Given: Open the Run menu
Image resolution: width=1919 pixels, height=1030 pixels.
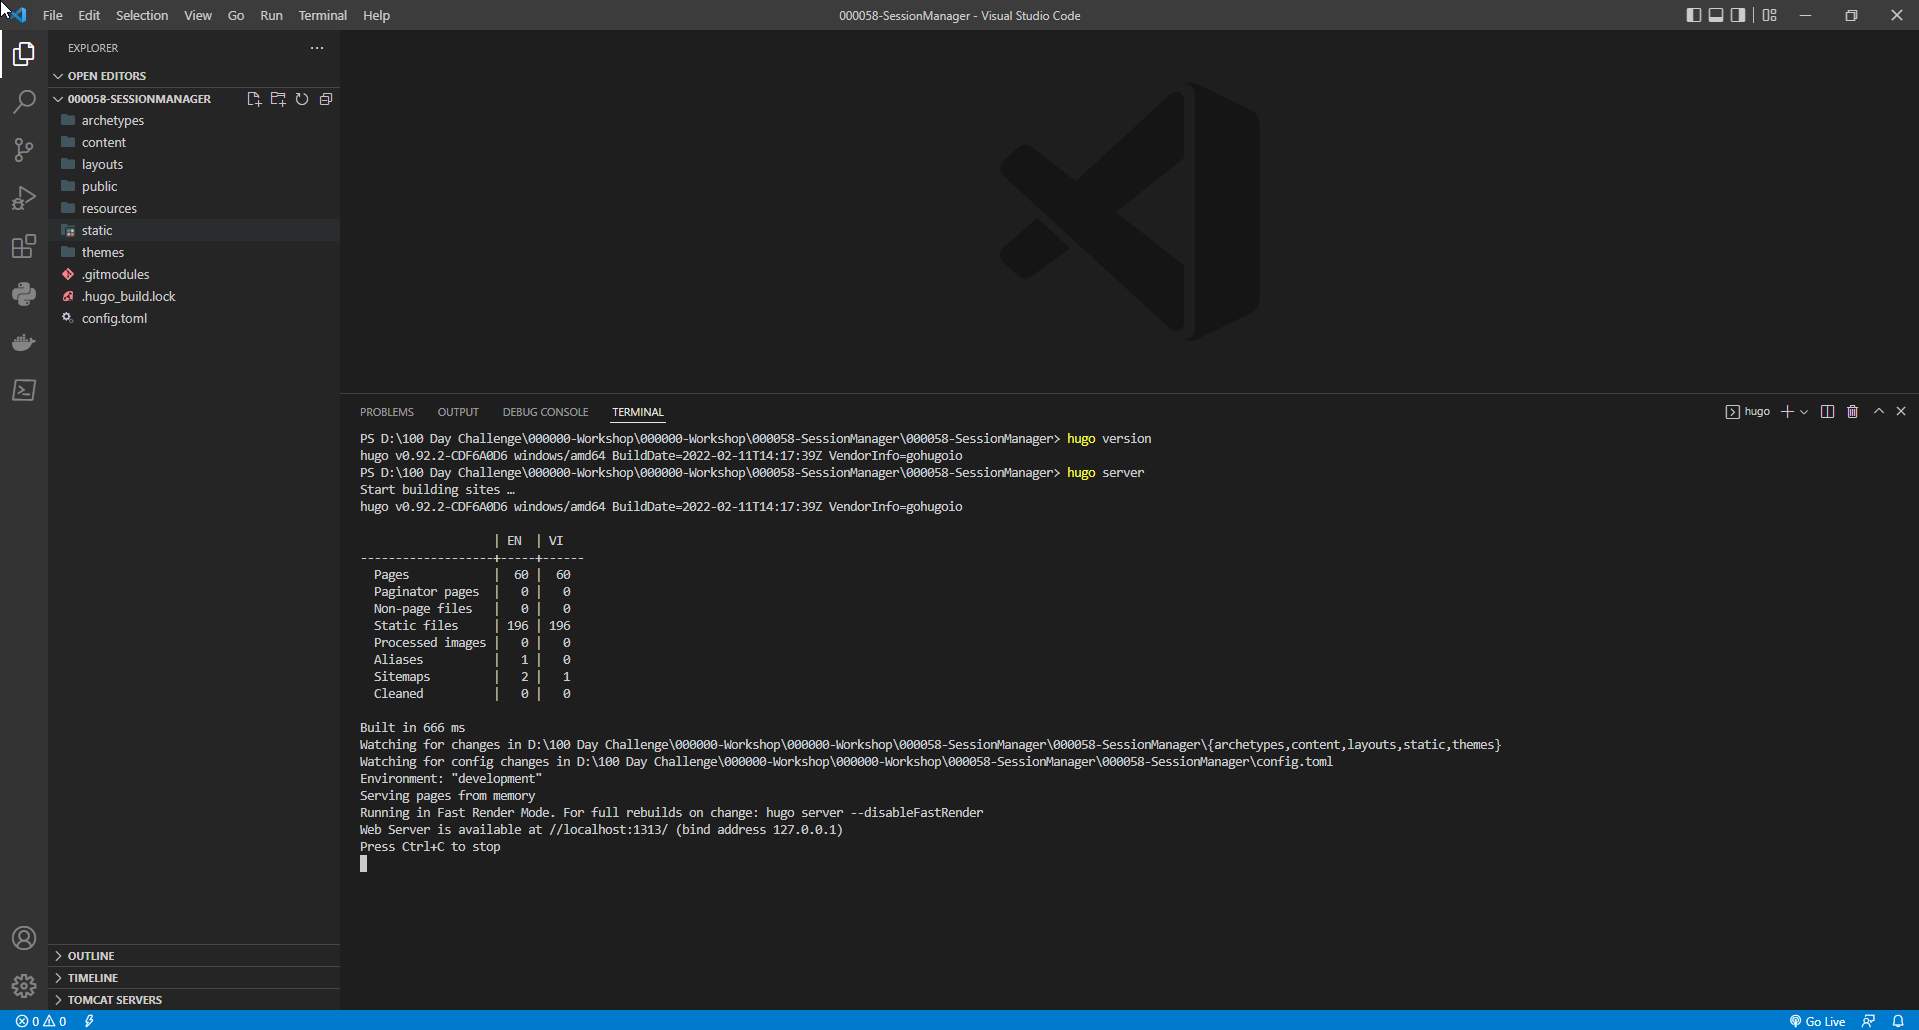Looking at the screenshot, I should 271,15.
